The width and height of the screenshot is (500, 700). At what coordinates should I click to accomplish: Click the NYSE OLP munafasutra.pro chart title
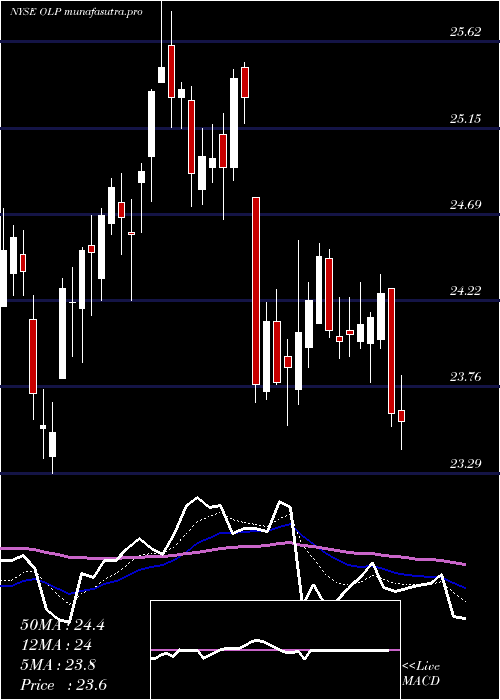76,12
